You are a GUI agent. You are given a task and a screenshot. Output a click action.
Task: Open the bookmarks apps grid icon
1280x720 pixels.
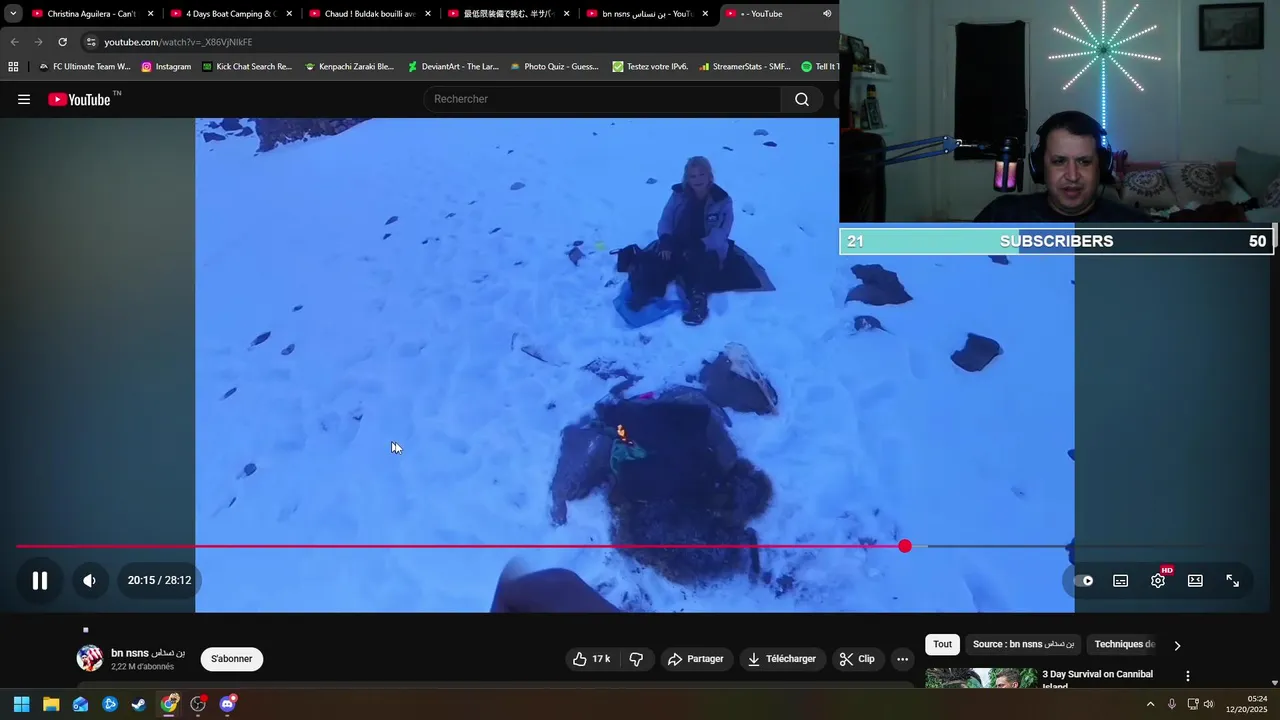13,67
